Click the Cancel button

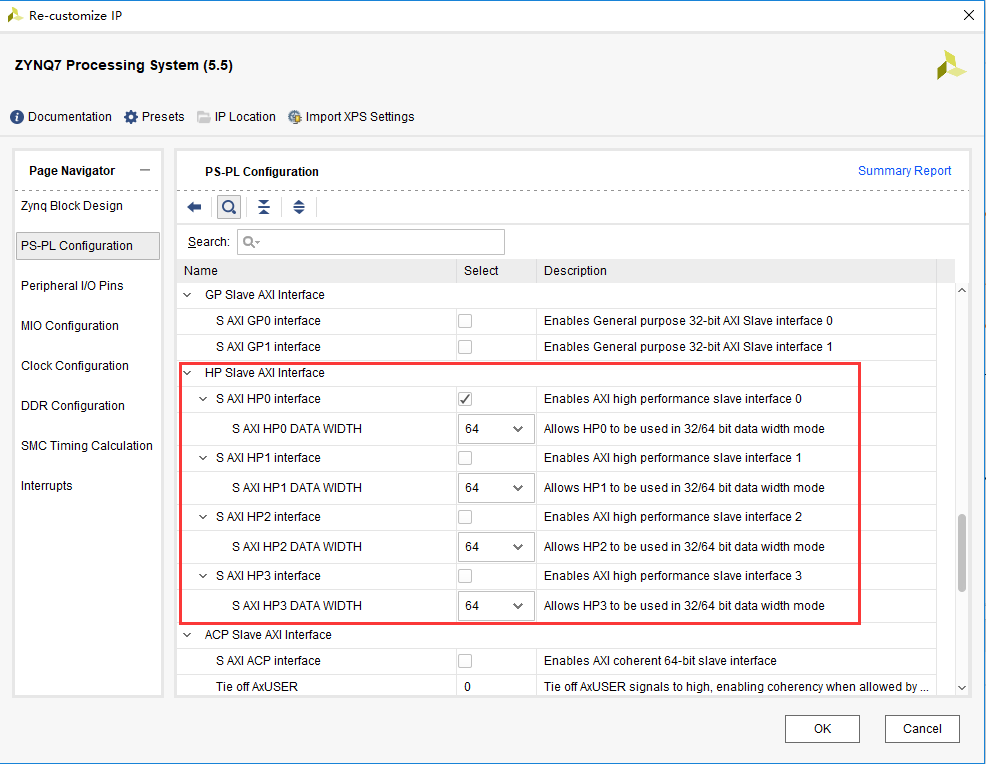[x=922, y=729]
